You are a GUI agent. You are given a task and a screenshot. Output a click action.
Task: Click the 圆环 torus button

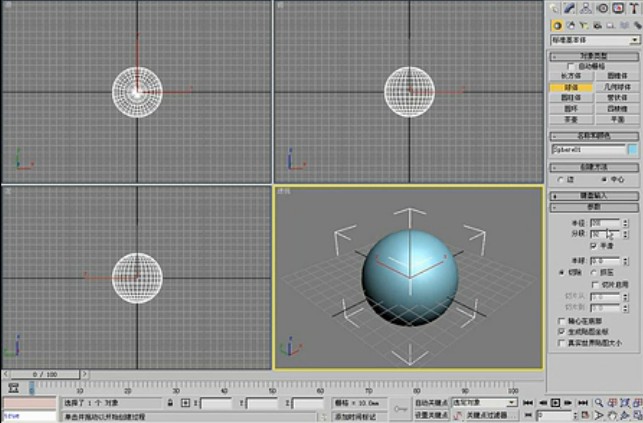coord(571,109)
